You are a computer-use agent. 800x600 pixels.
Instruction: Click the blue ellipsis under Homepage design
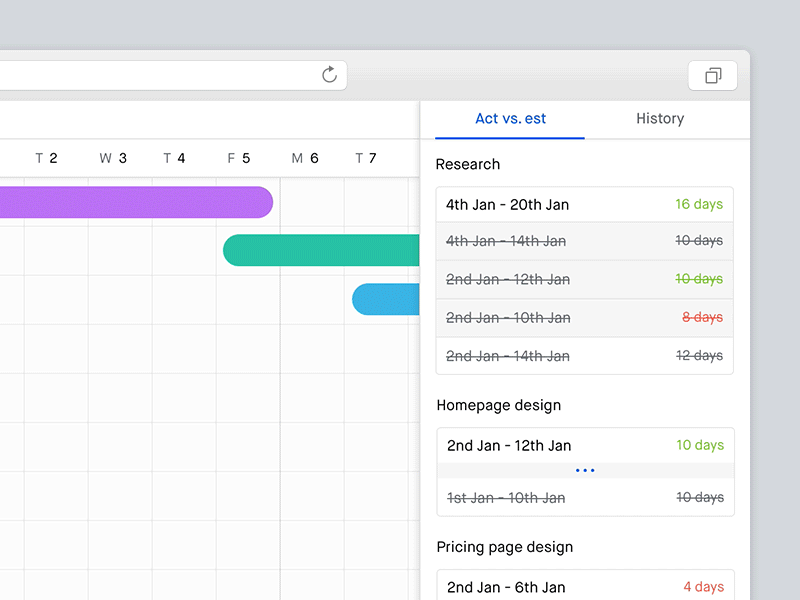(x=585, y=470)
